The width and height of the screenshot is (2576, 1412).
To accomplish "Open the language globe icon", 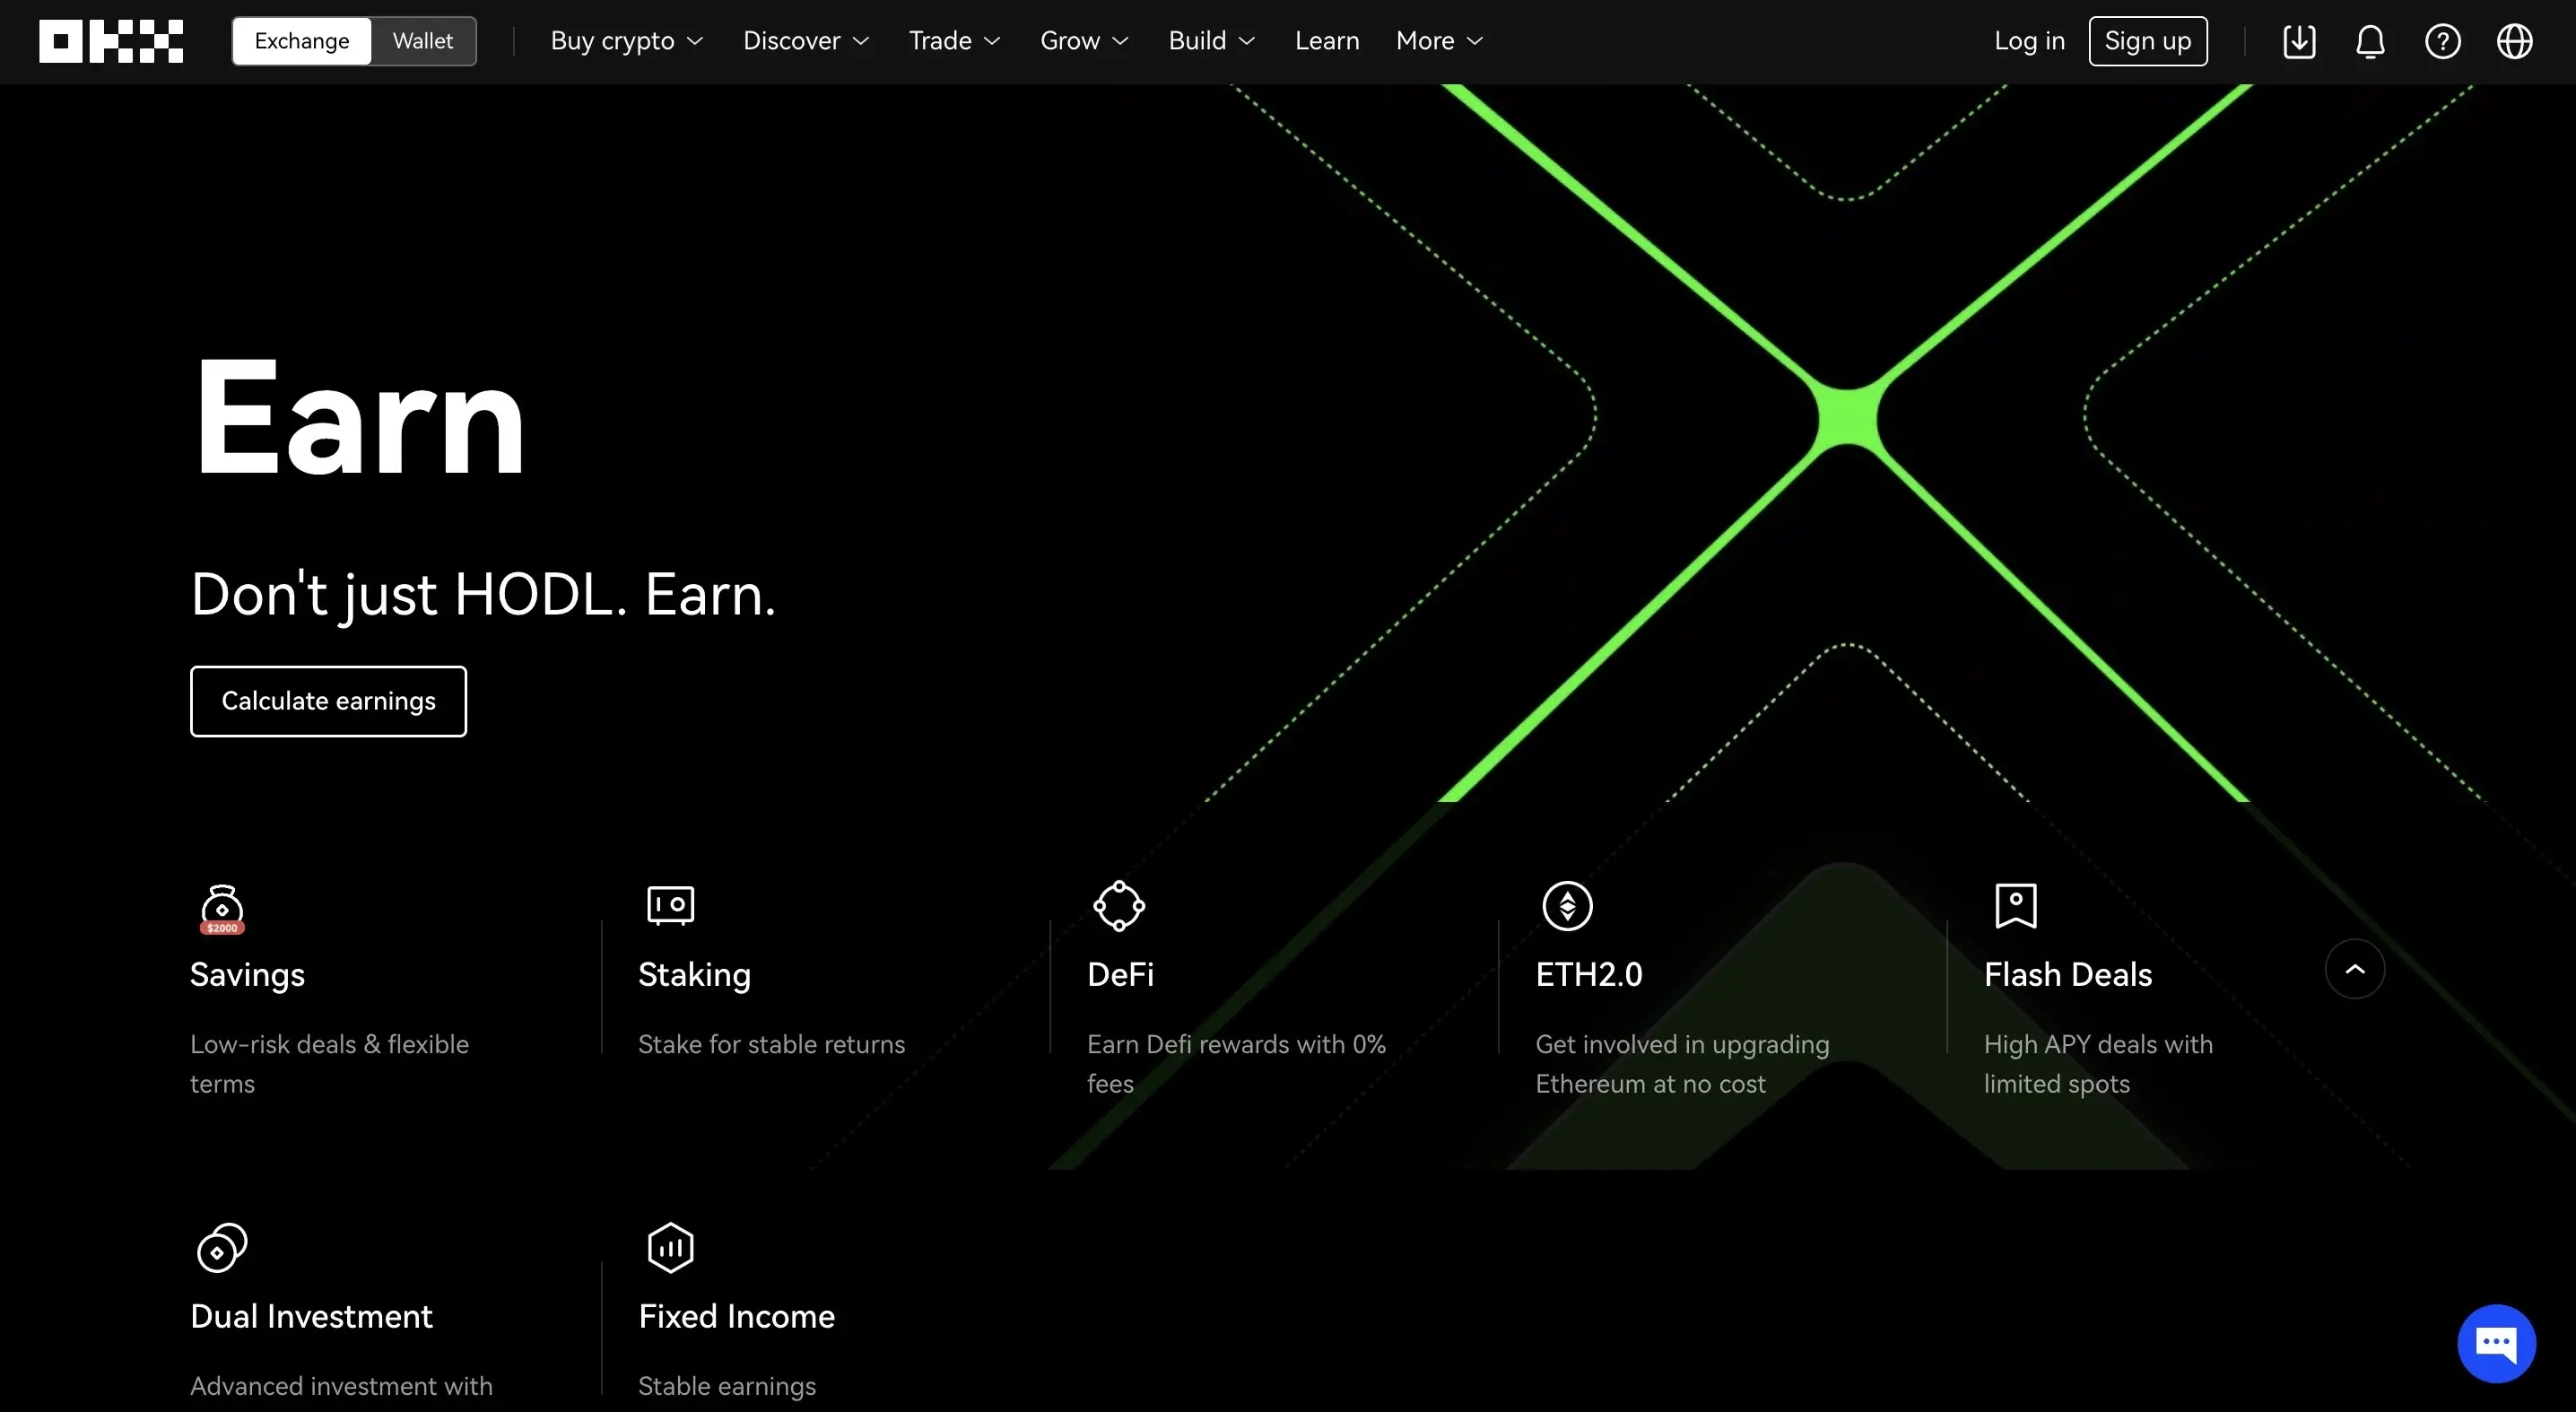I will [x=2514, y=41].
